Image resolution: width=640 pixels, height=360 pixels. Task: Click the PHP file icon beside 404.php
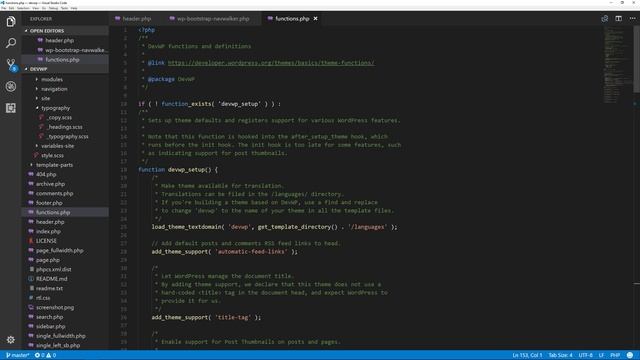coord(31,174)
